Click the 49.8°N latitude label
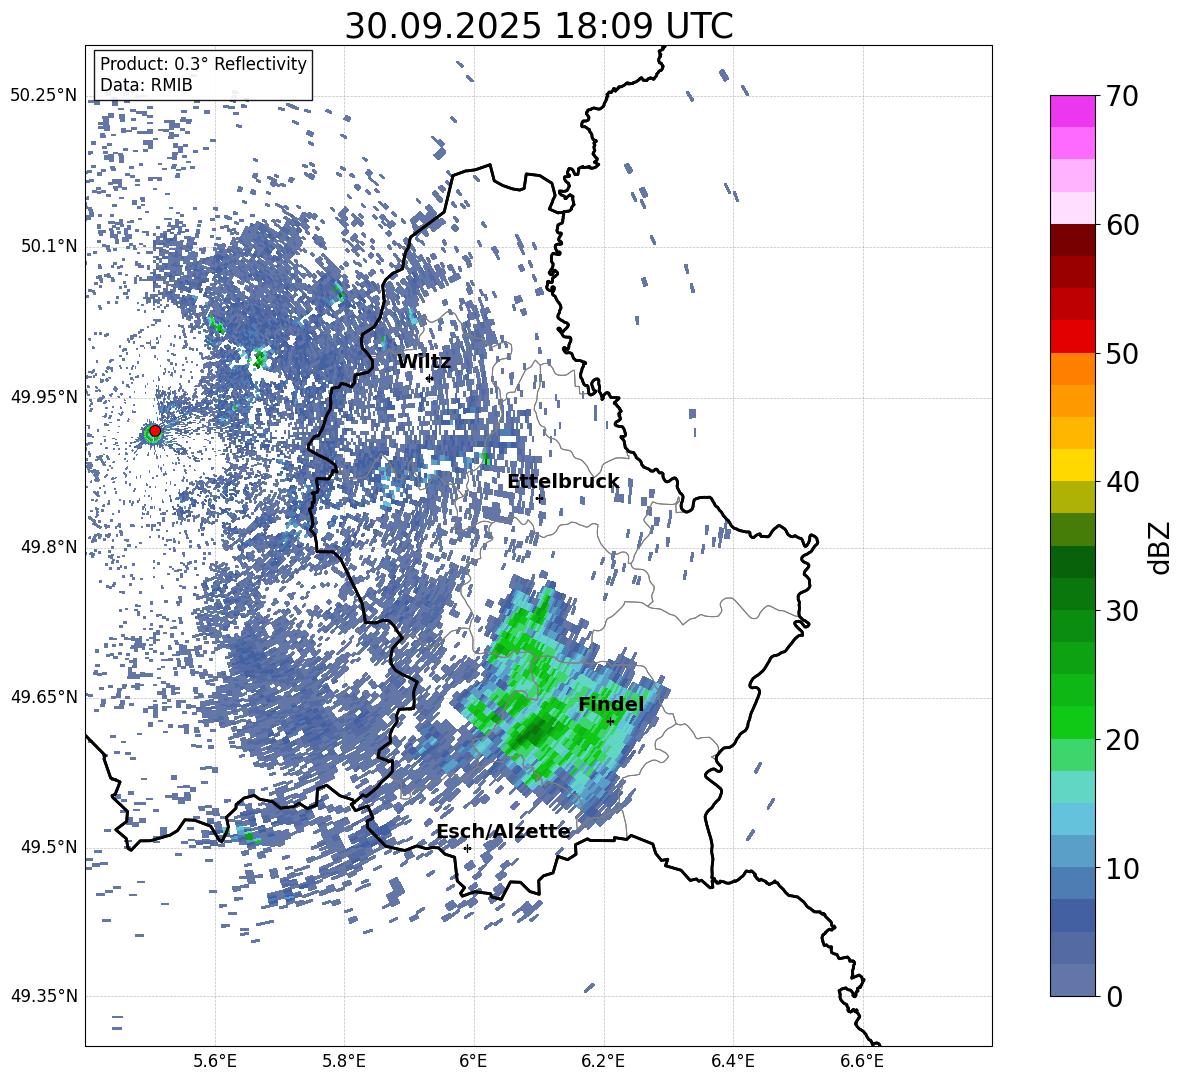 (x=50, y=547)
